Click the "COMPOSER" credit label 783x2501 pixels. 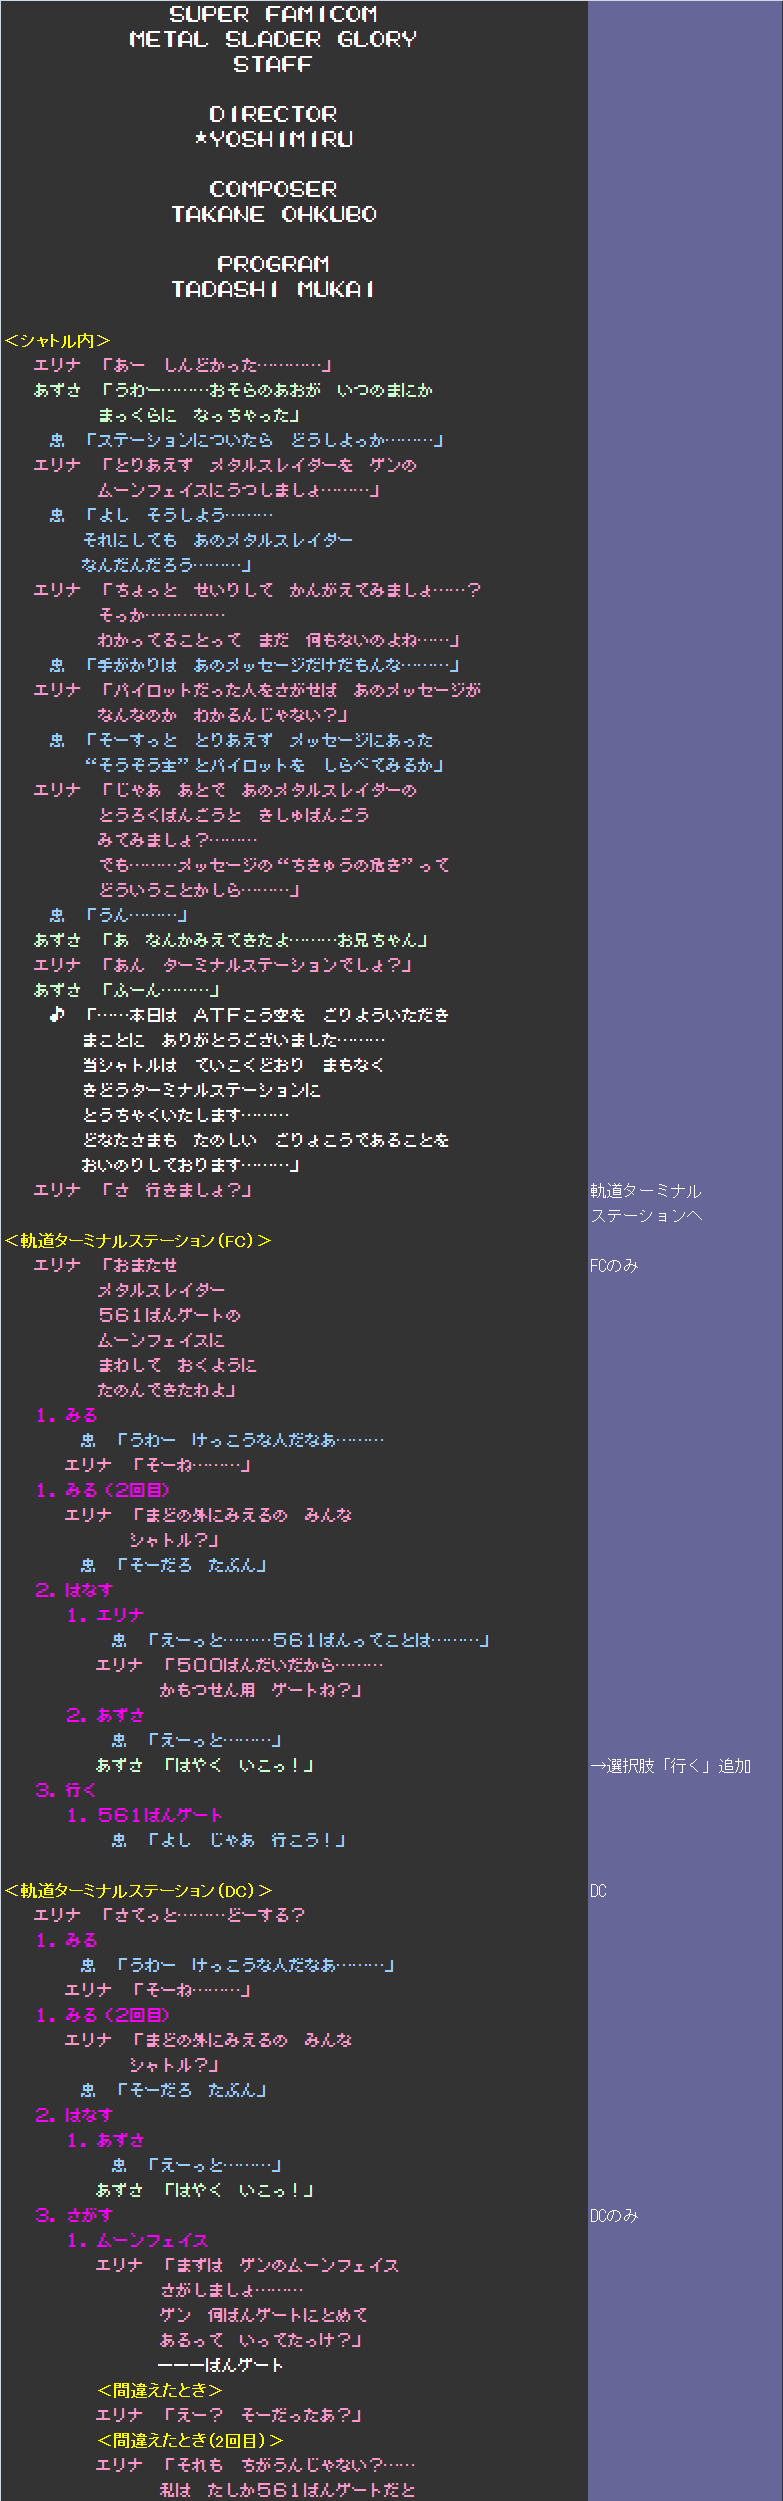pos(273,189)
